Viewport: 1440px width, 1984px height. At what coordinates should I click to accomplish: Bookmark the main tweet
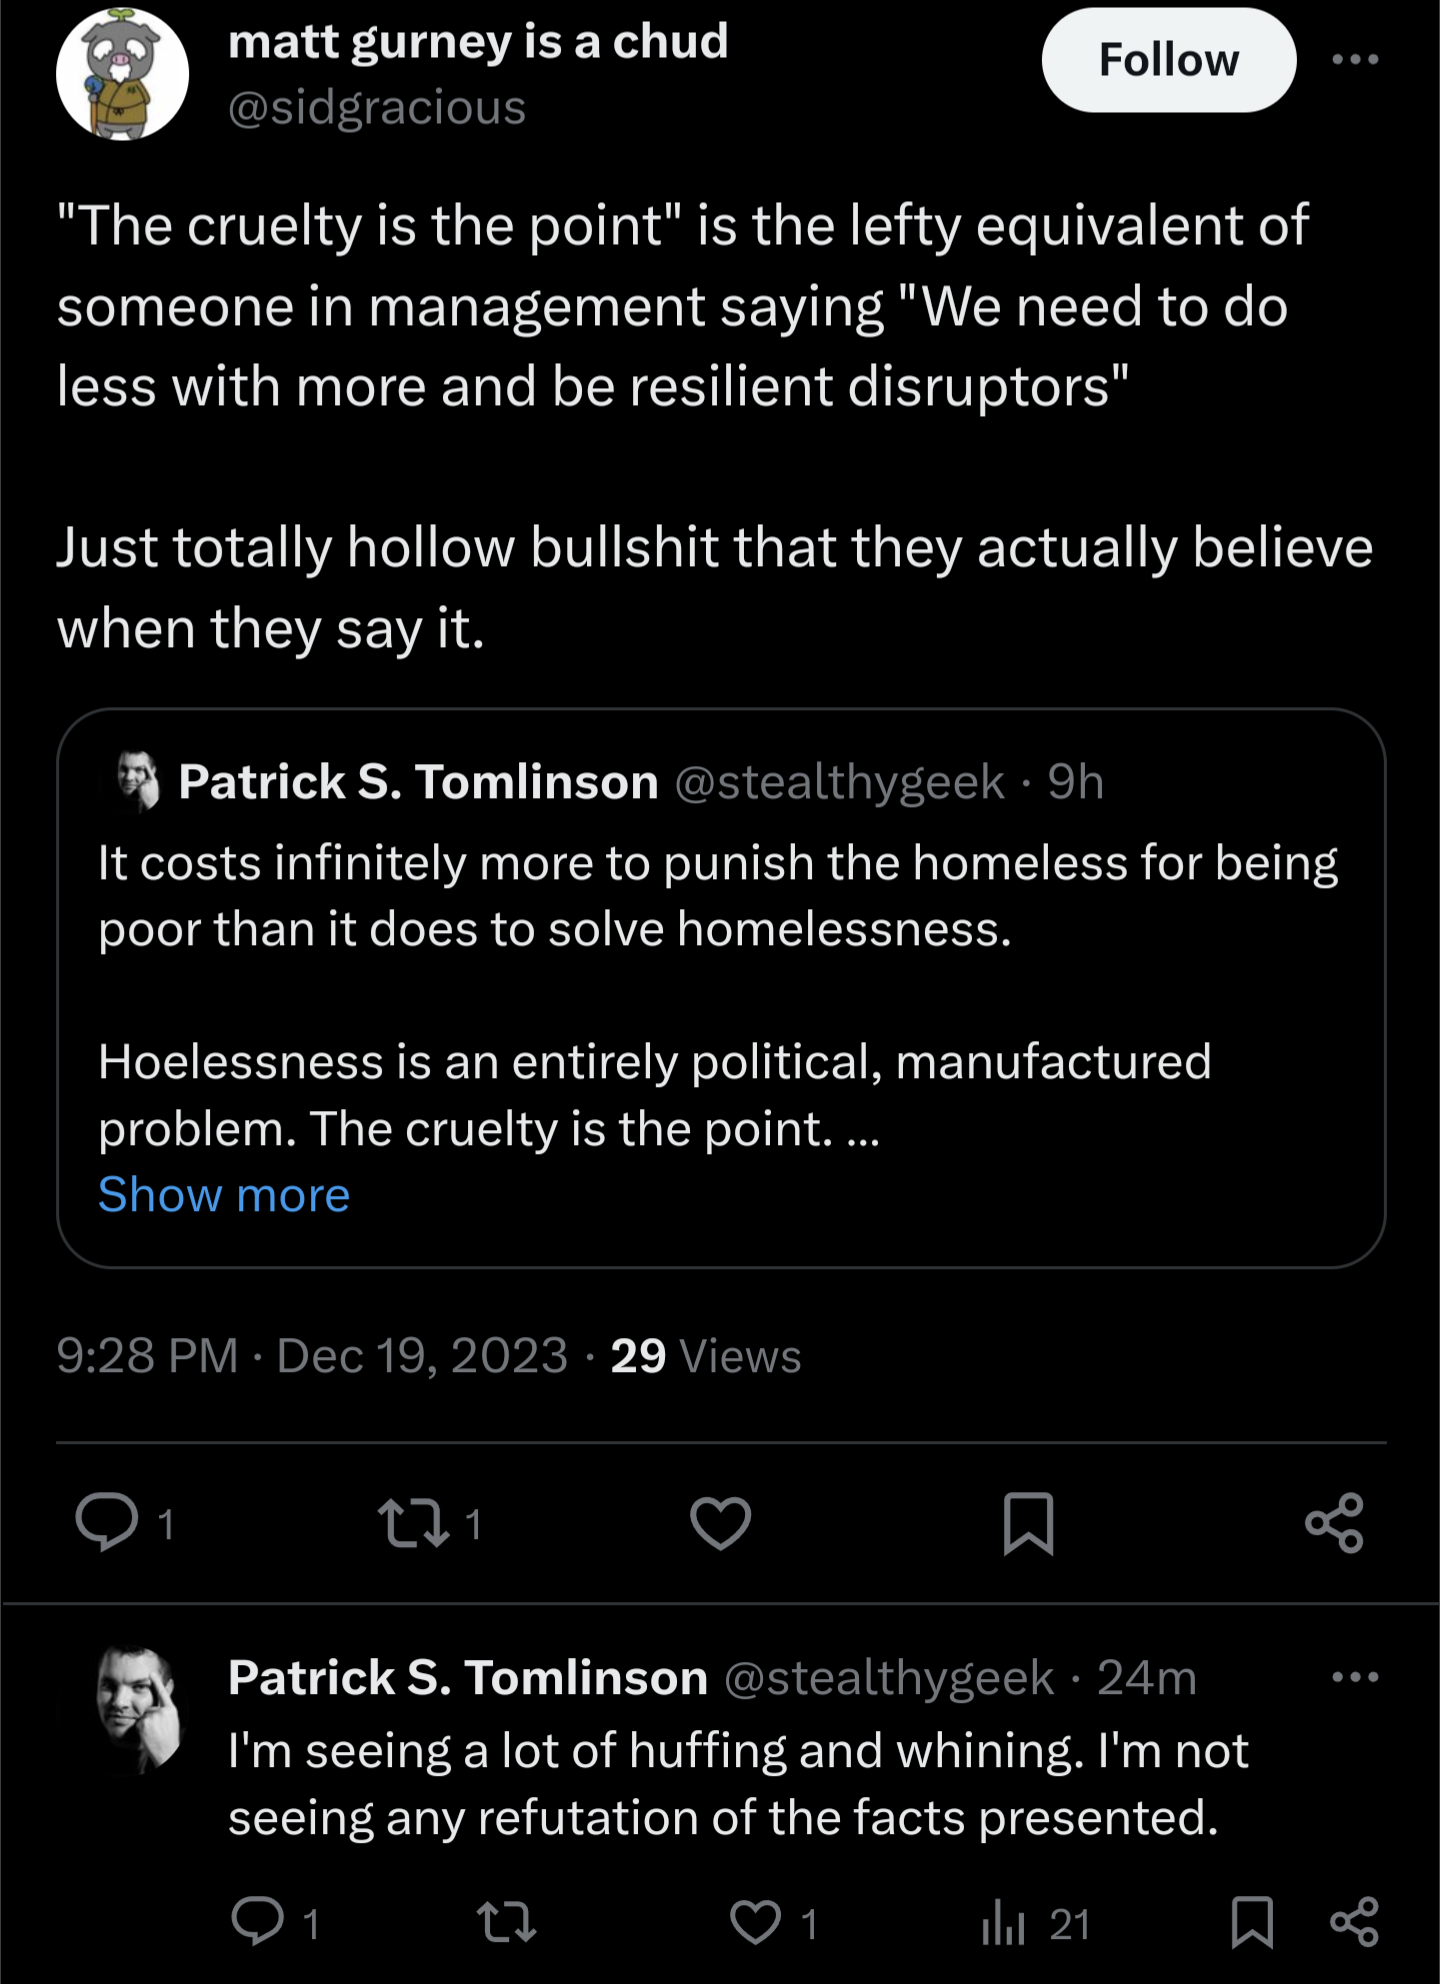pyautogui.click(x=1028, y=1523)
